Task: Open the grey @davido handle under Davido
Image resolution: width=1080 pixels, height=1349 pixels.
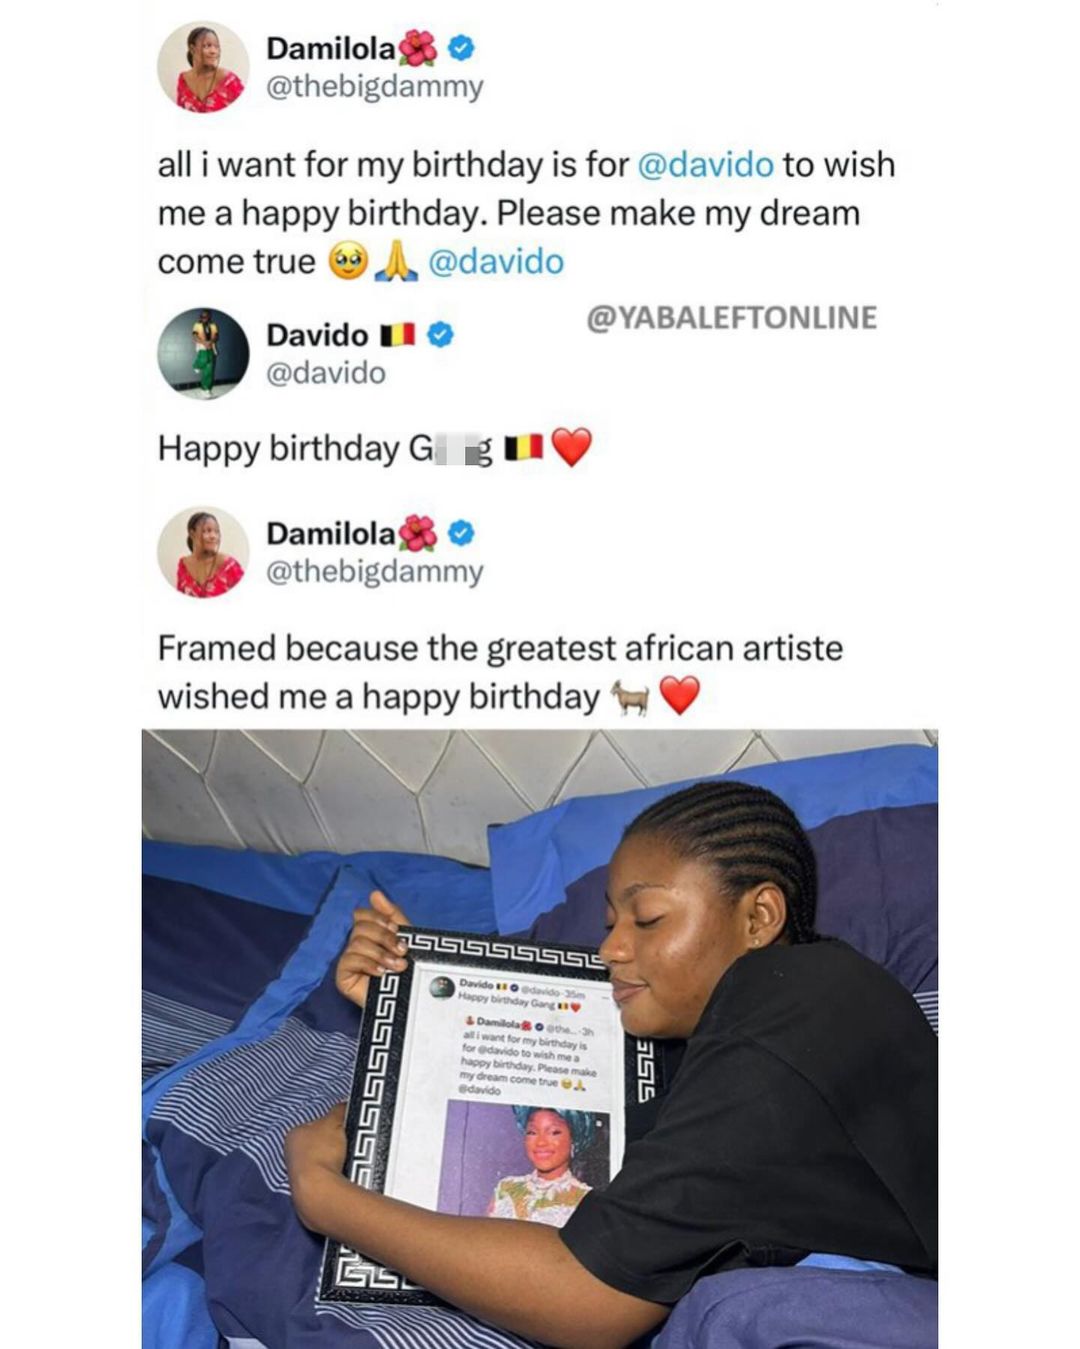Action: point(326,373)
